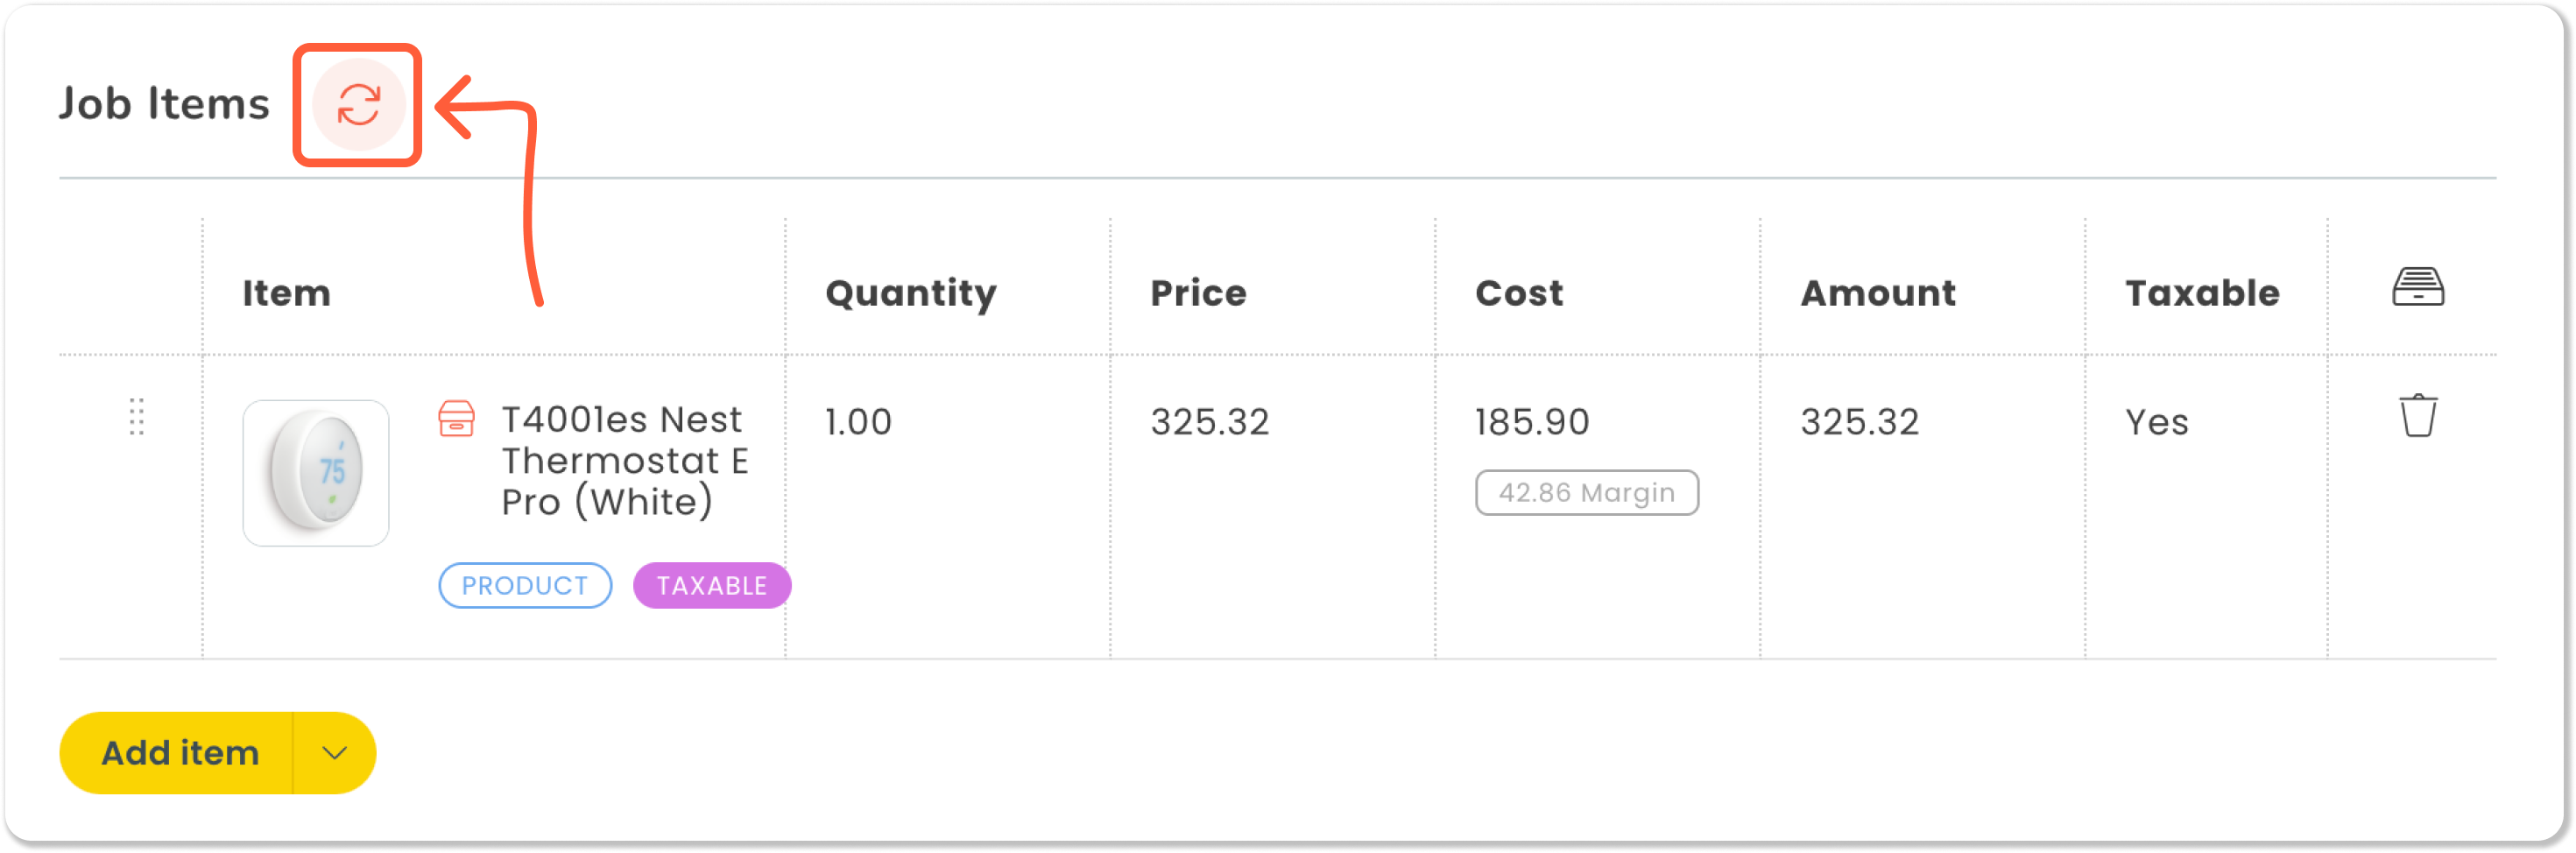
Task: Open the Nest thermostat product thumbnail
Action: click(316, 473)
